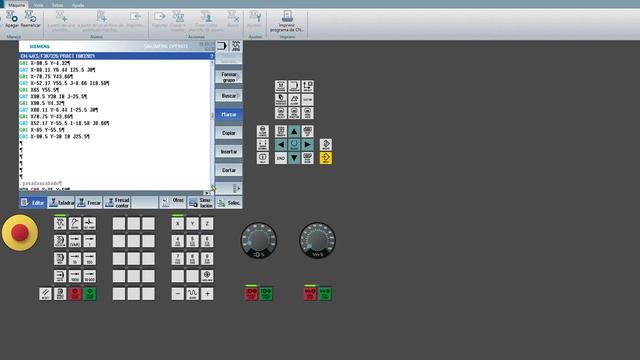Click the cursor up arrow key
The image size is (640, 360).
[x=294, y=131]
